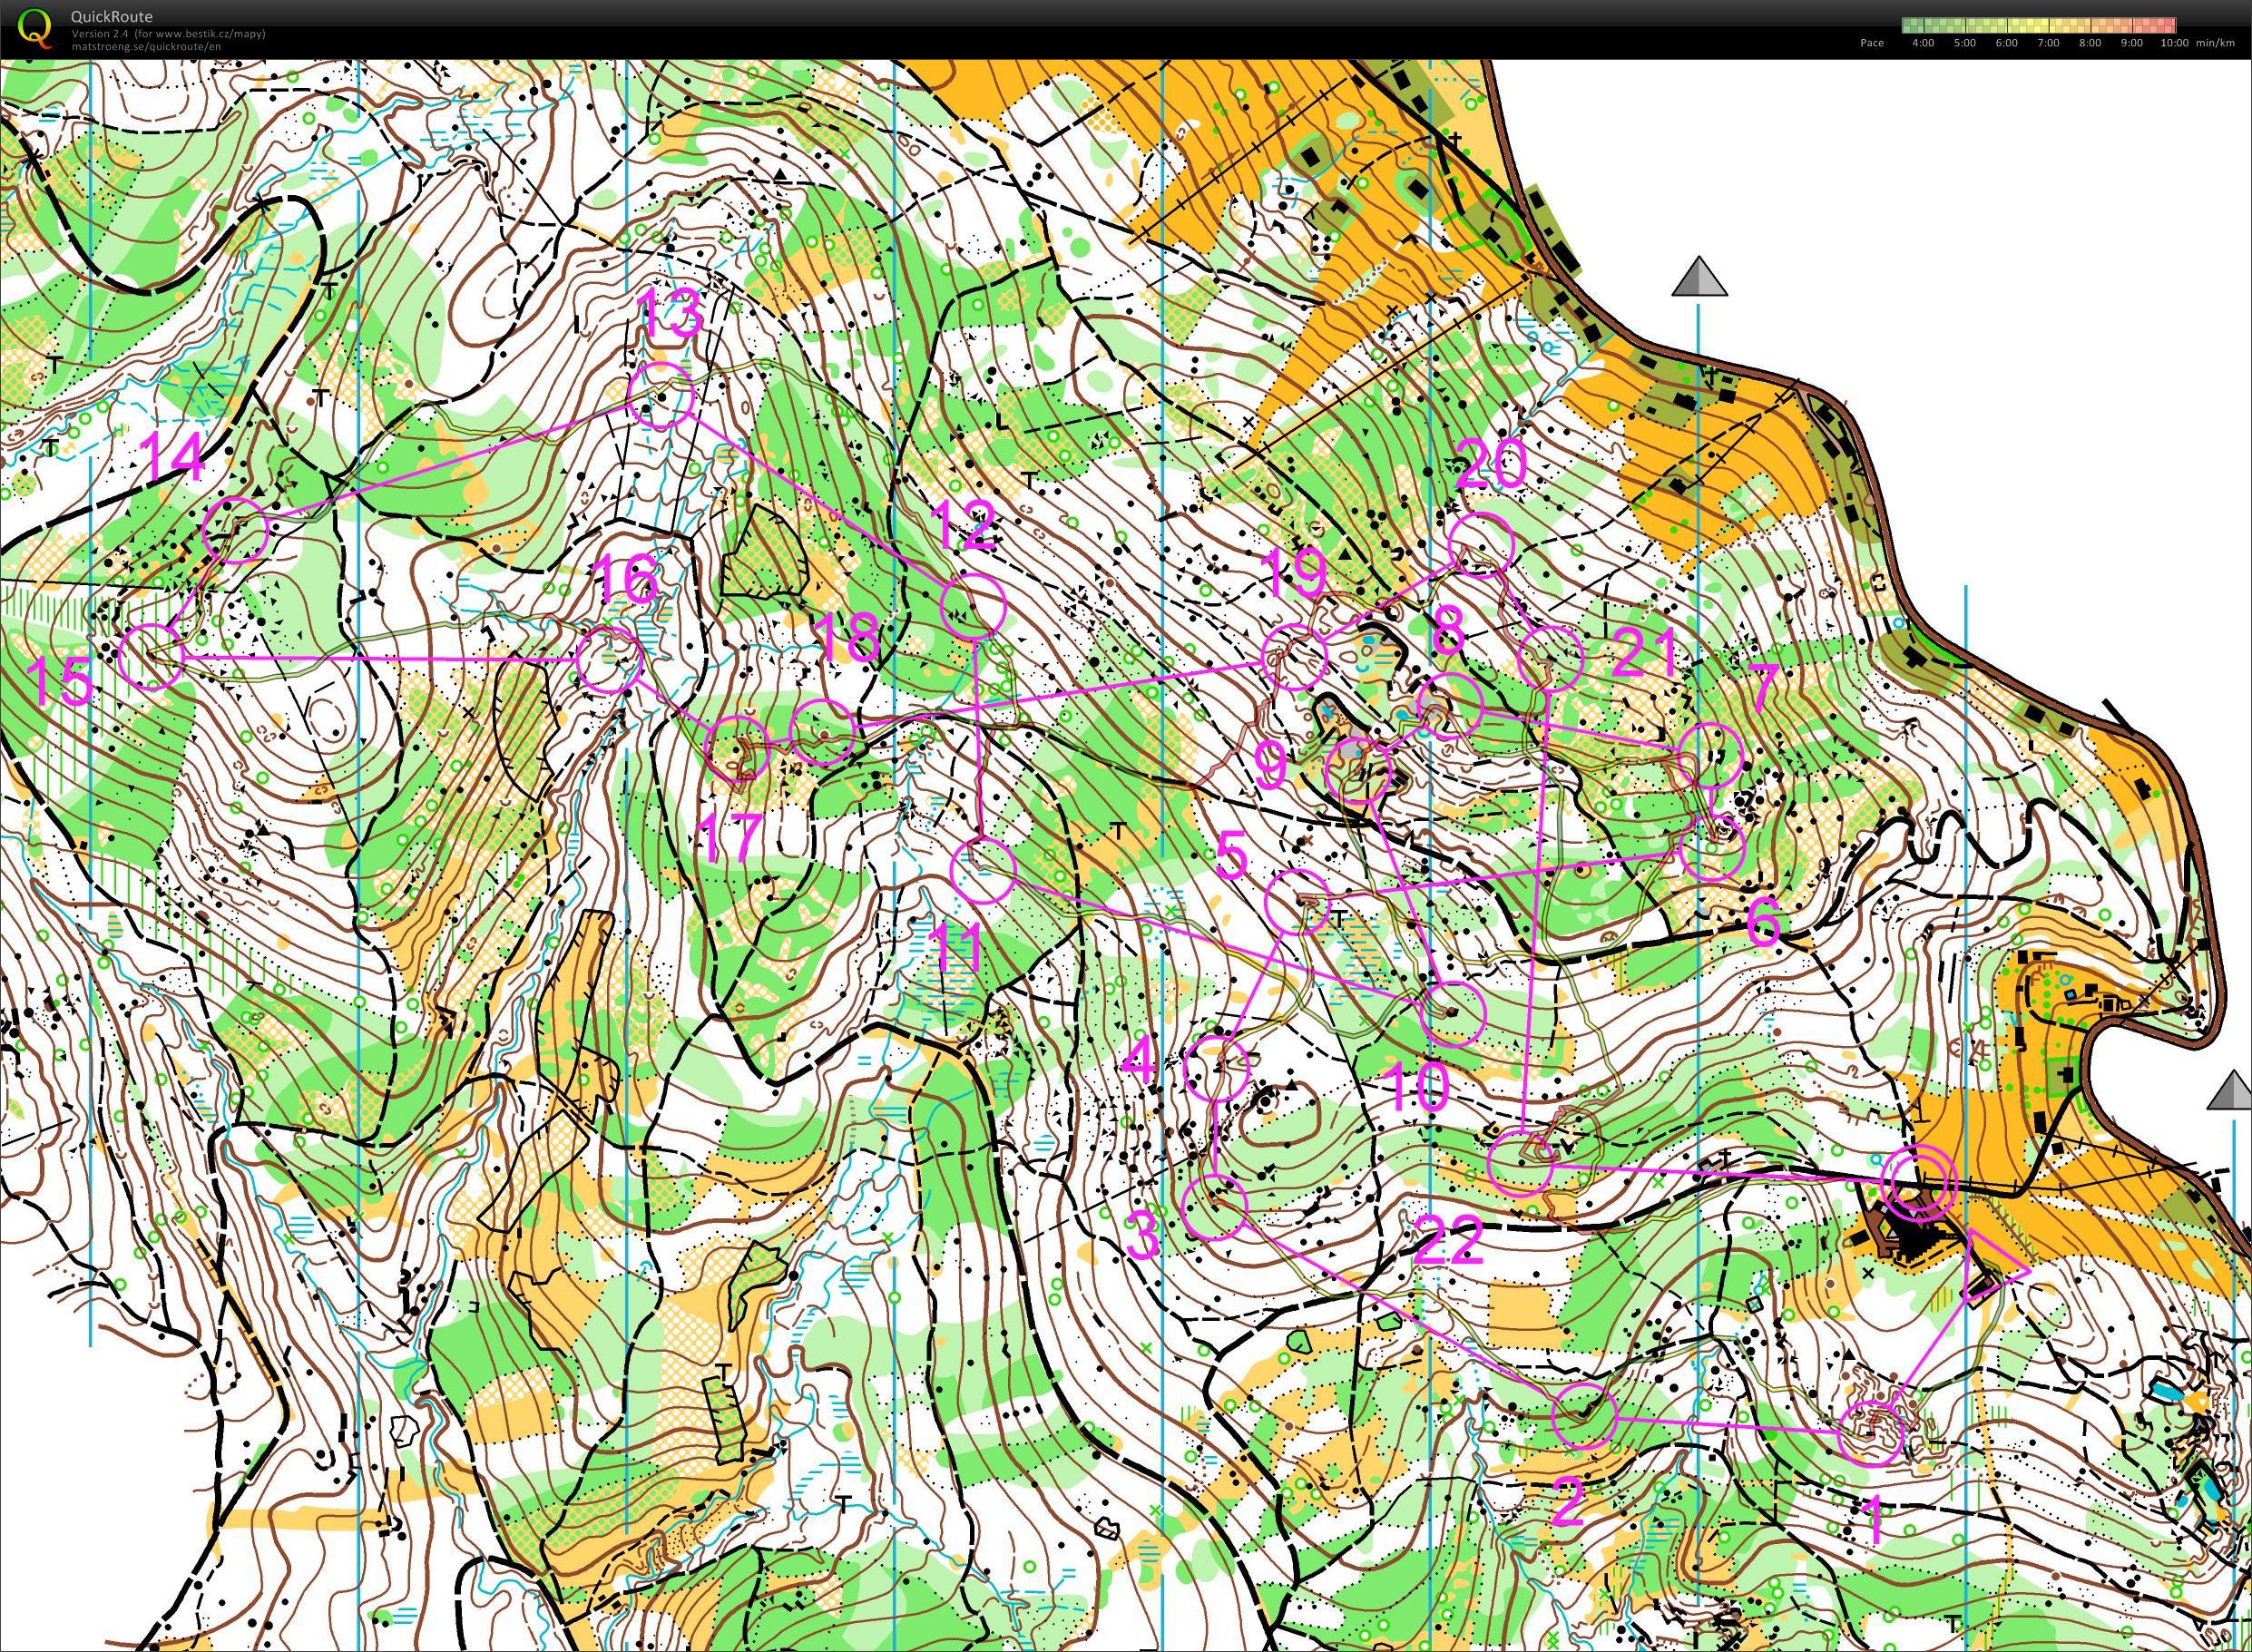The width and height of the screenshot is (2252, 1652).
Task: Select control circle 15
Action: click(151, 656)
